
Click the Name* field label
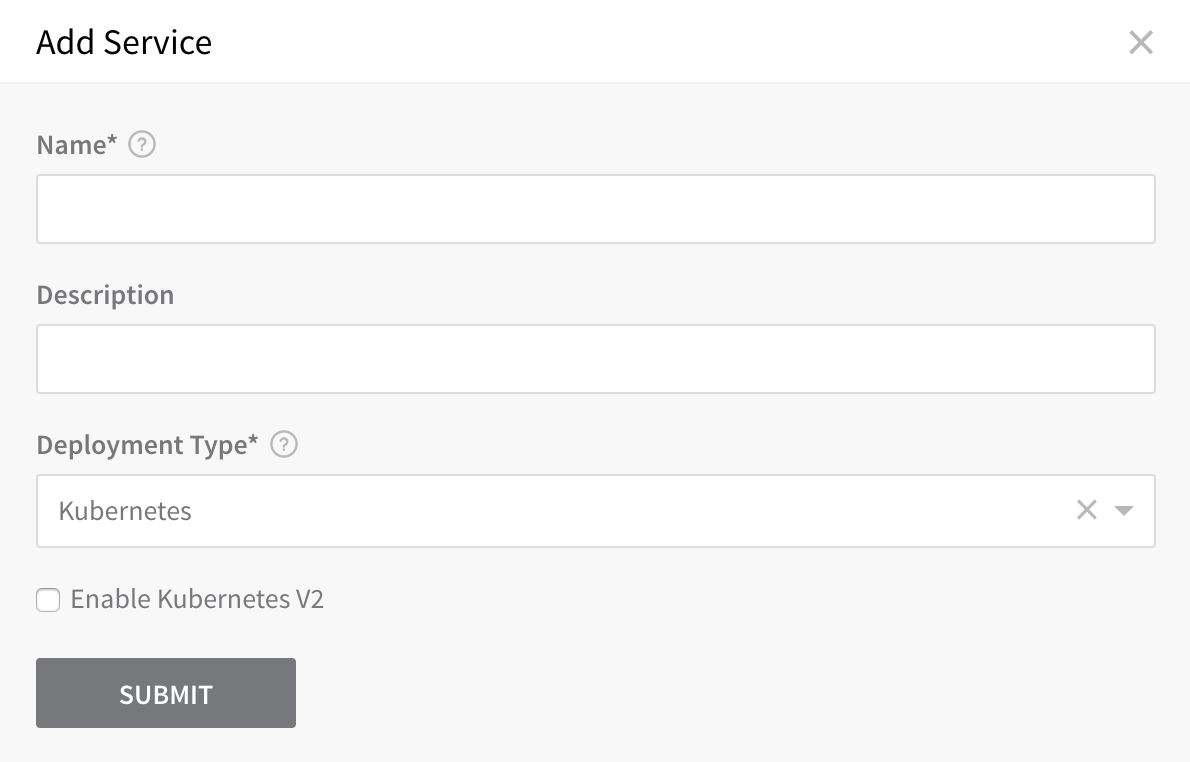click(77, 144)
